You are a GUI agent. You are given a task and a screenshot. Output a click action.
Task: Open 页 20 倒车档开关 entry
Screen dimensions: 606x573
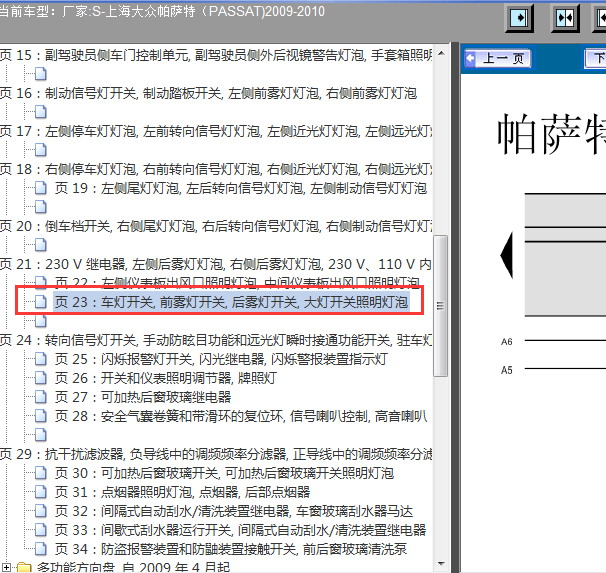point(216,226)
